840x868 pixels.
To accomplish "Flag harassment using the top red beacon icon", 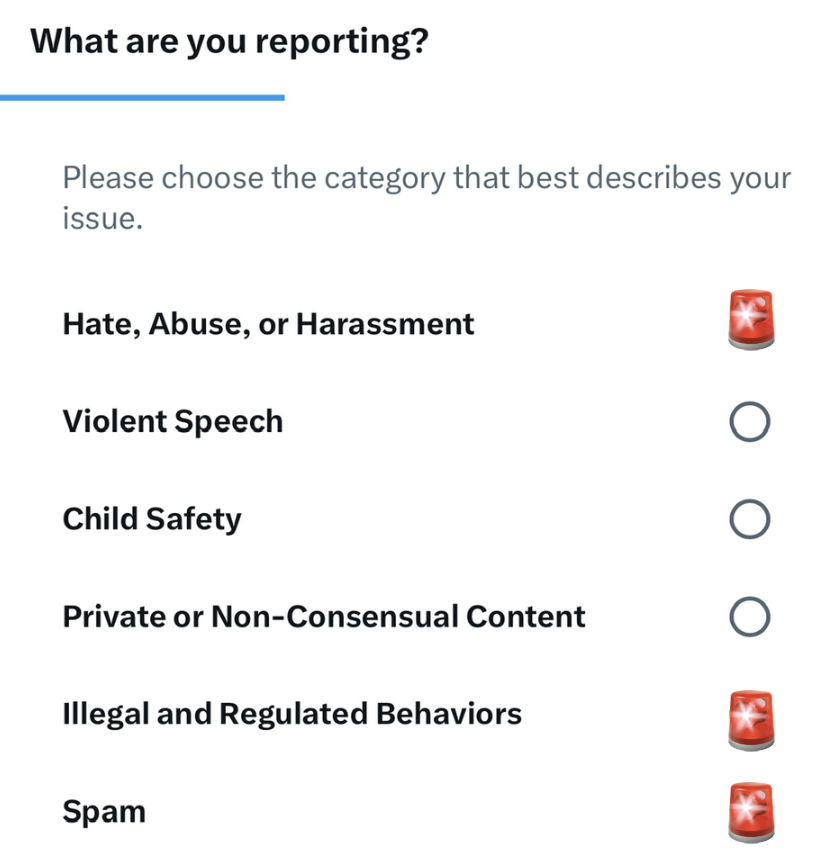I will tap(751, 319).
